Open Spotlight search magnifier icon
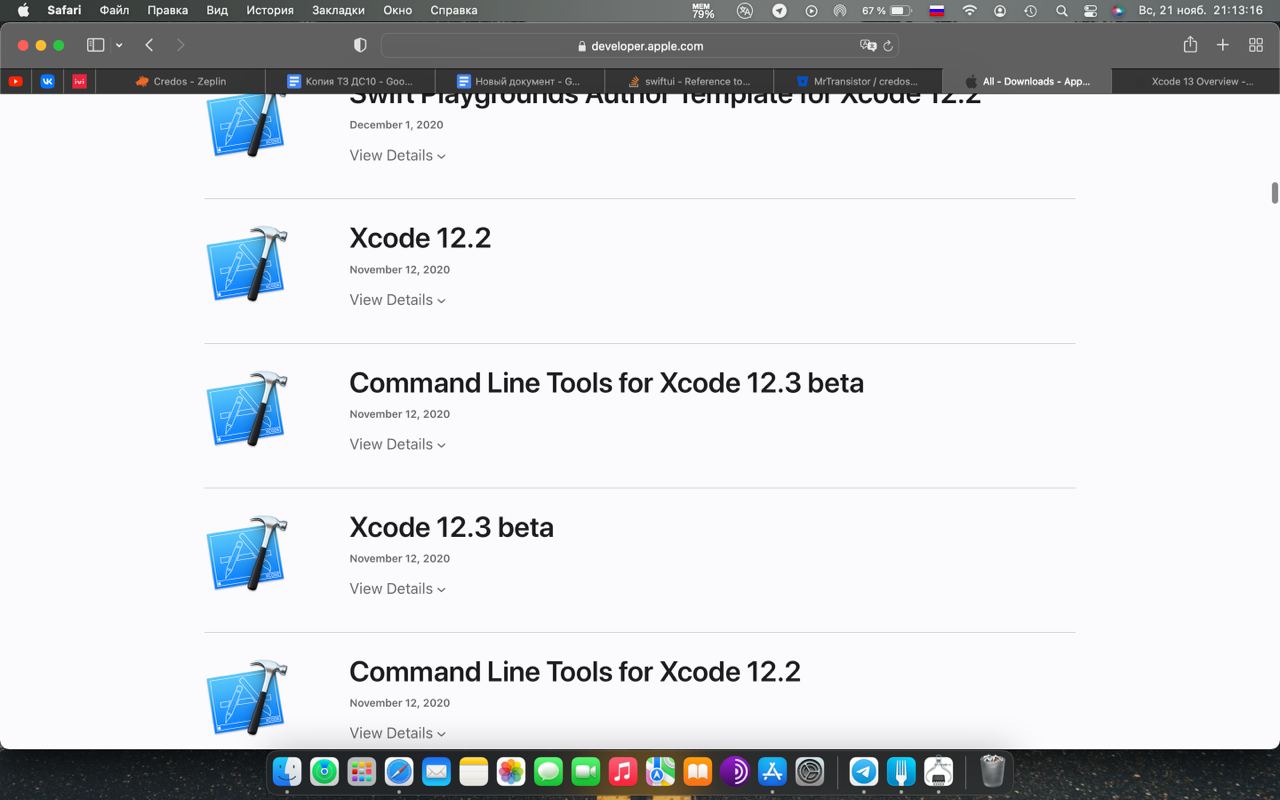The width and height of the screenshot is (1280, 800). point(1061,11)
